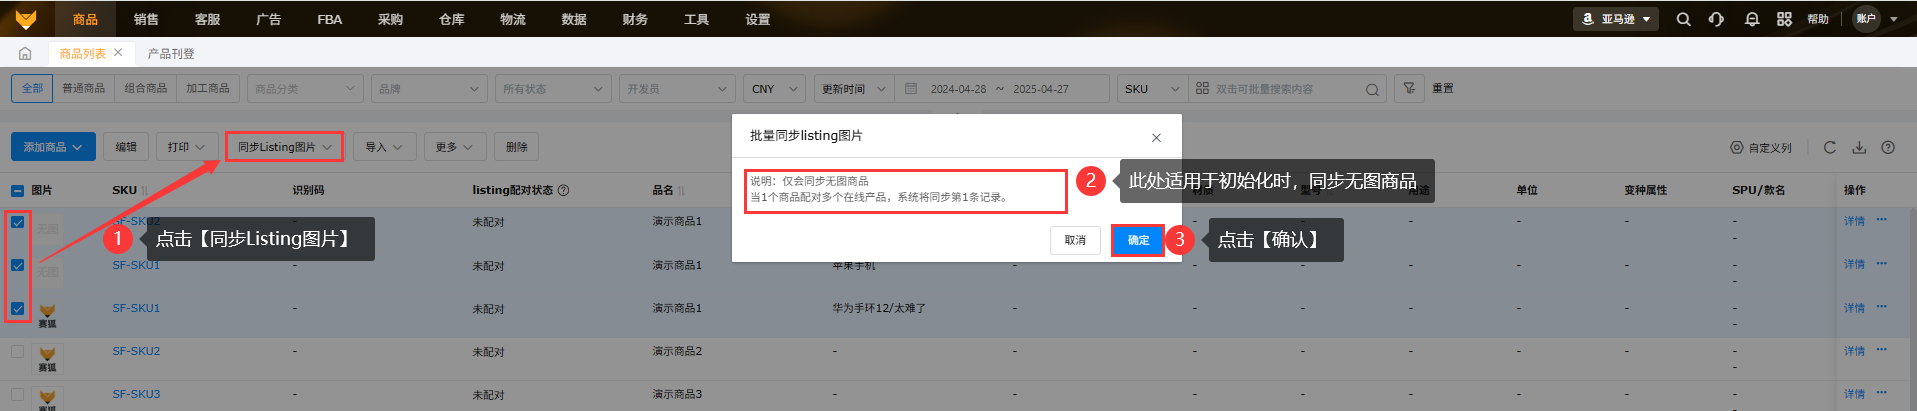This screenshot has width=1917, height=411.
Task: Click the date range calendar icon
Action: pyautogui.click(x=911, y=88)
